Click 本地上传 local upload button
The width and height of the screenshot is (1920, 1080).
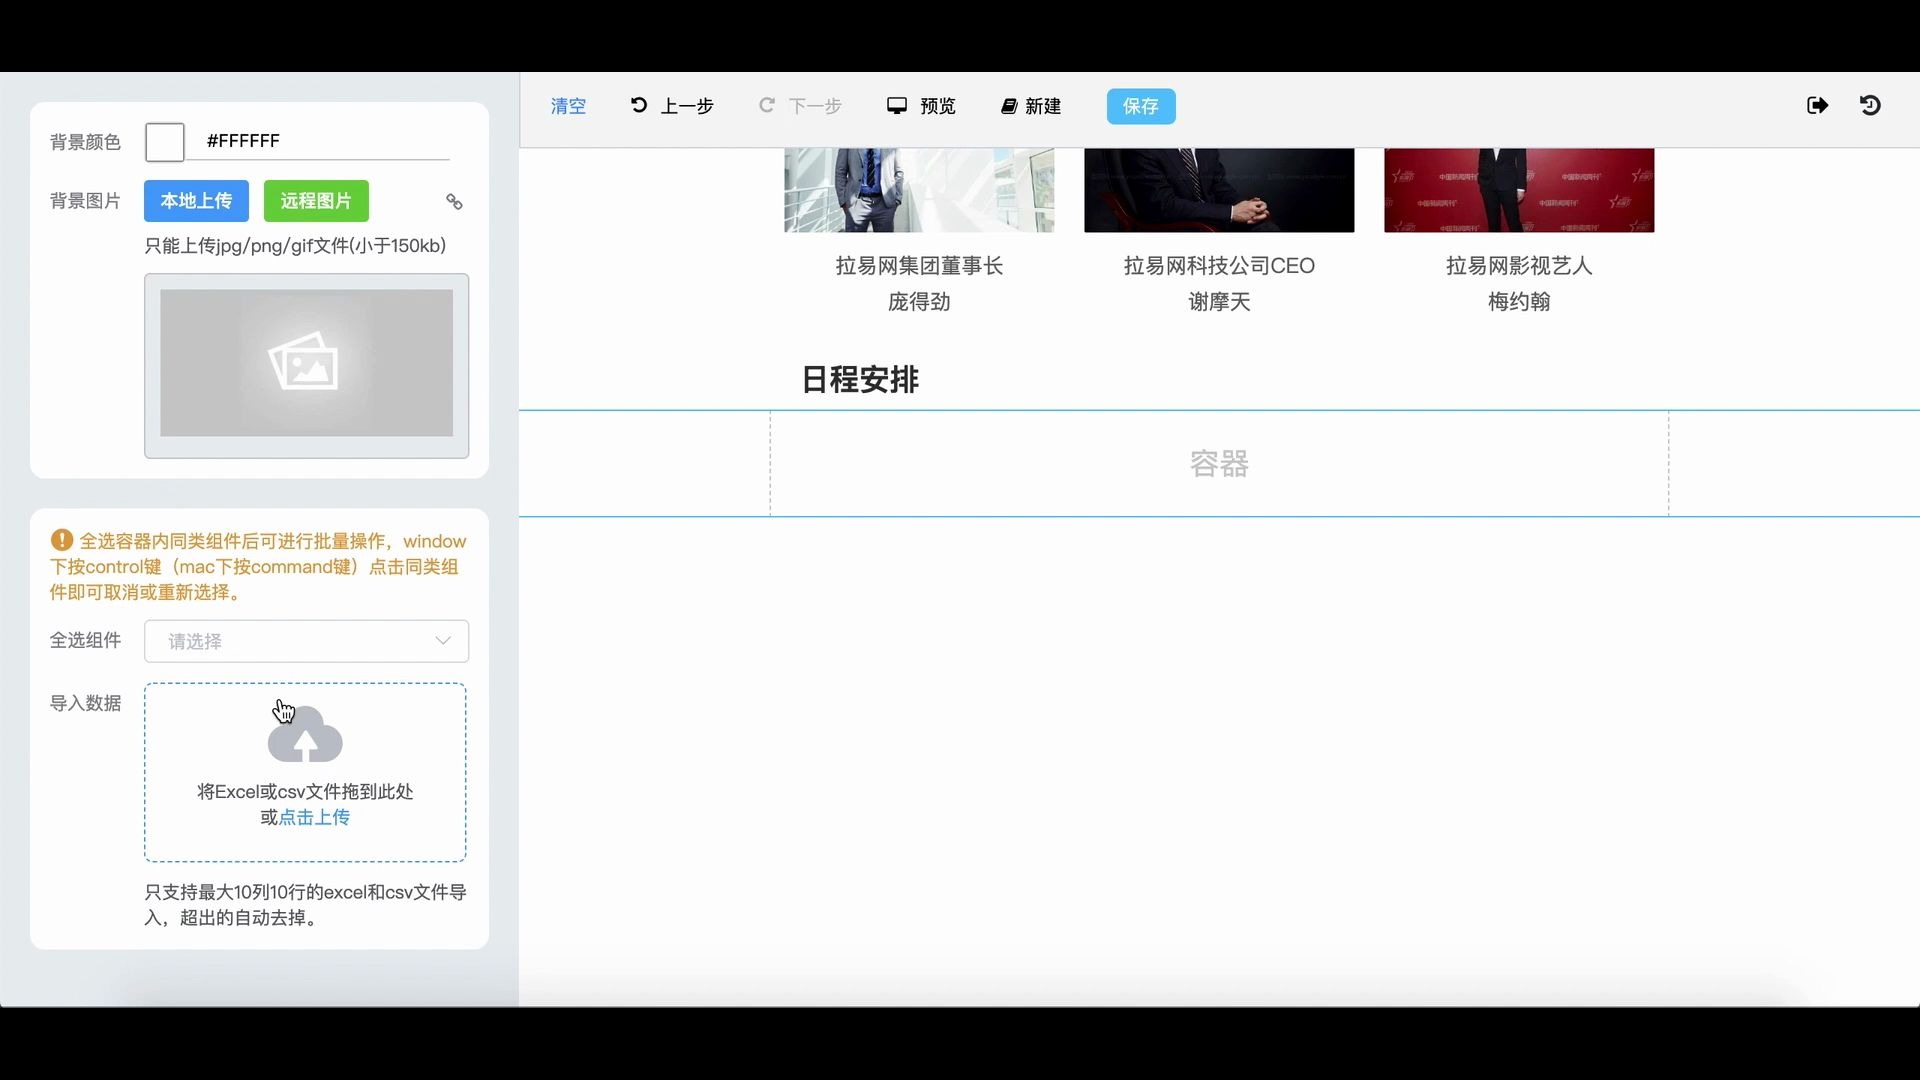[196, 201]
